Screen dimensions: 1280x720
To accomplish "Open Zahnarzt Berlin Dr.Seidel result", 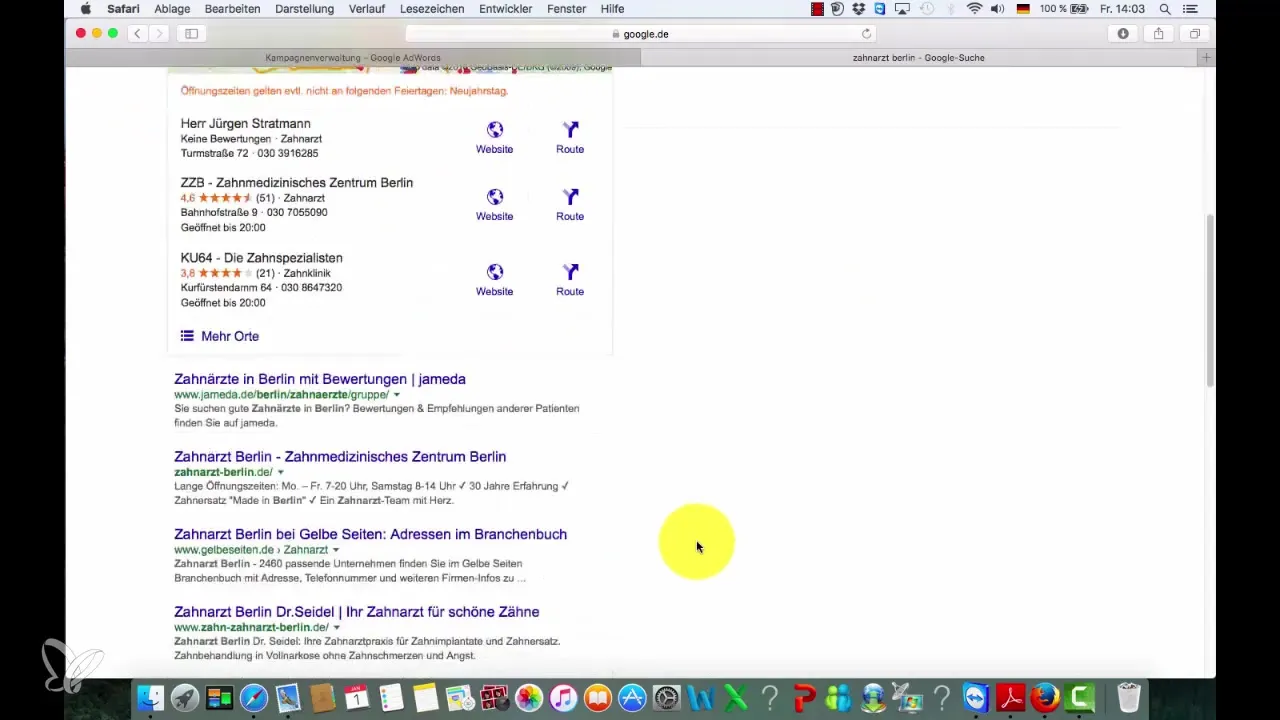I will pos(356,611).
